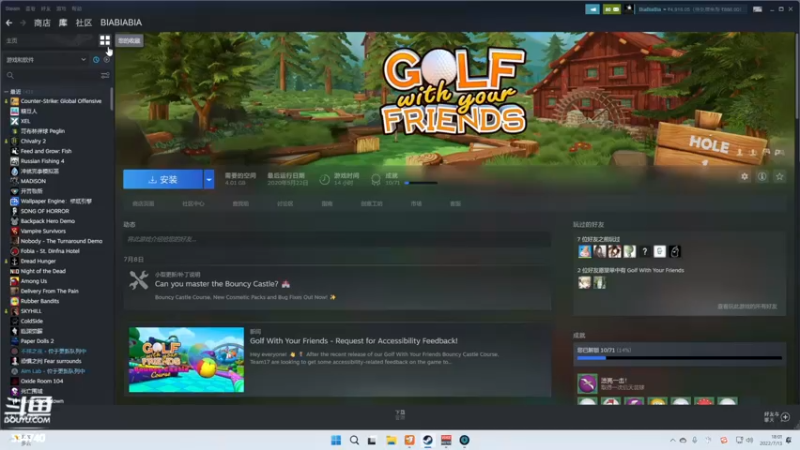Select Chivalry 2 in library

click(x=33, y=141)
